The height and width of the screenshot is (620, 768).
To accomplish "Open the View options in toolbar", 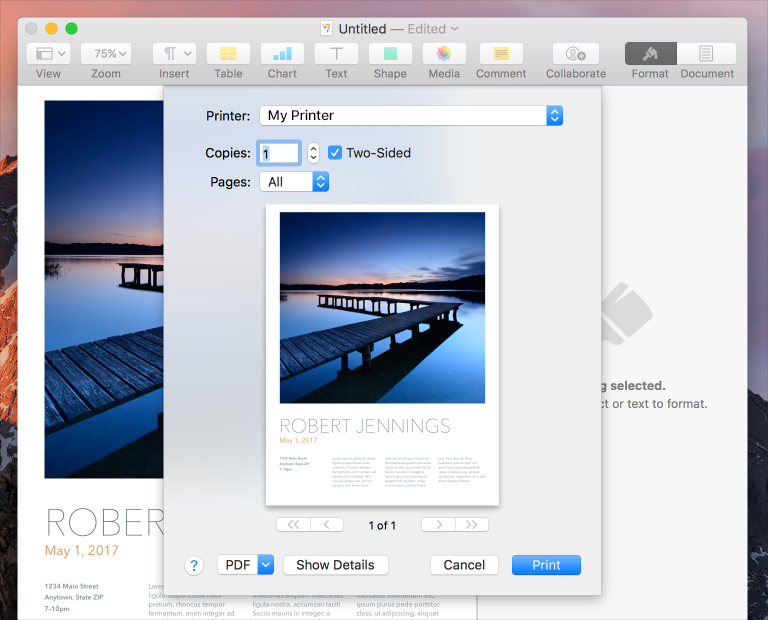I will (48, 53).
